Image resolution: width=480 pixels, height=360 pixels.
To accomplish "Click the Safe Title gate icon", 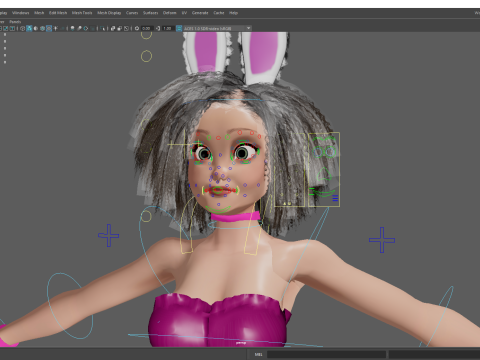I will (12, 28).
